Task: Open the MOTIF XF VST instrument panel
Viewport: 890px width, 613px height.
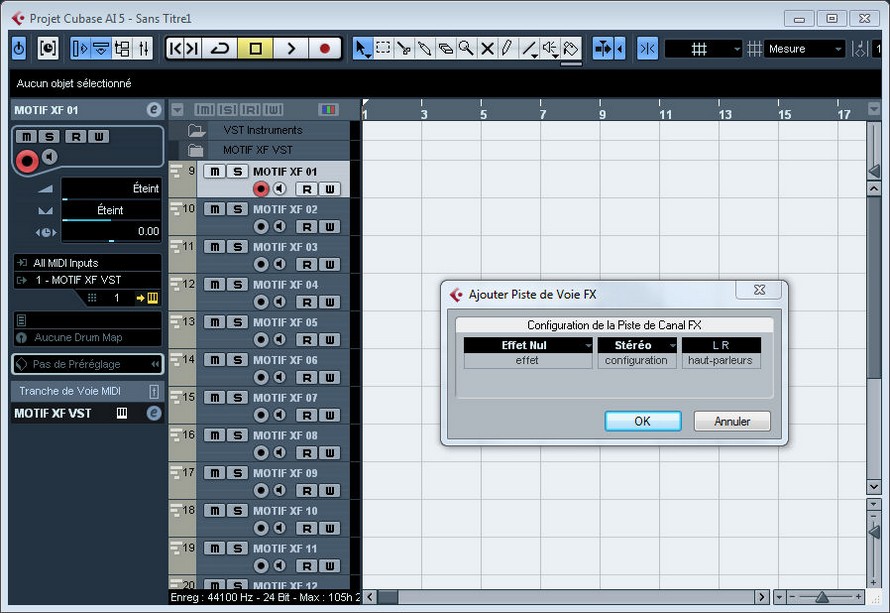Action: 122,413
